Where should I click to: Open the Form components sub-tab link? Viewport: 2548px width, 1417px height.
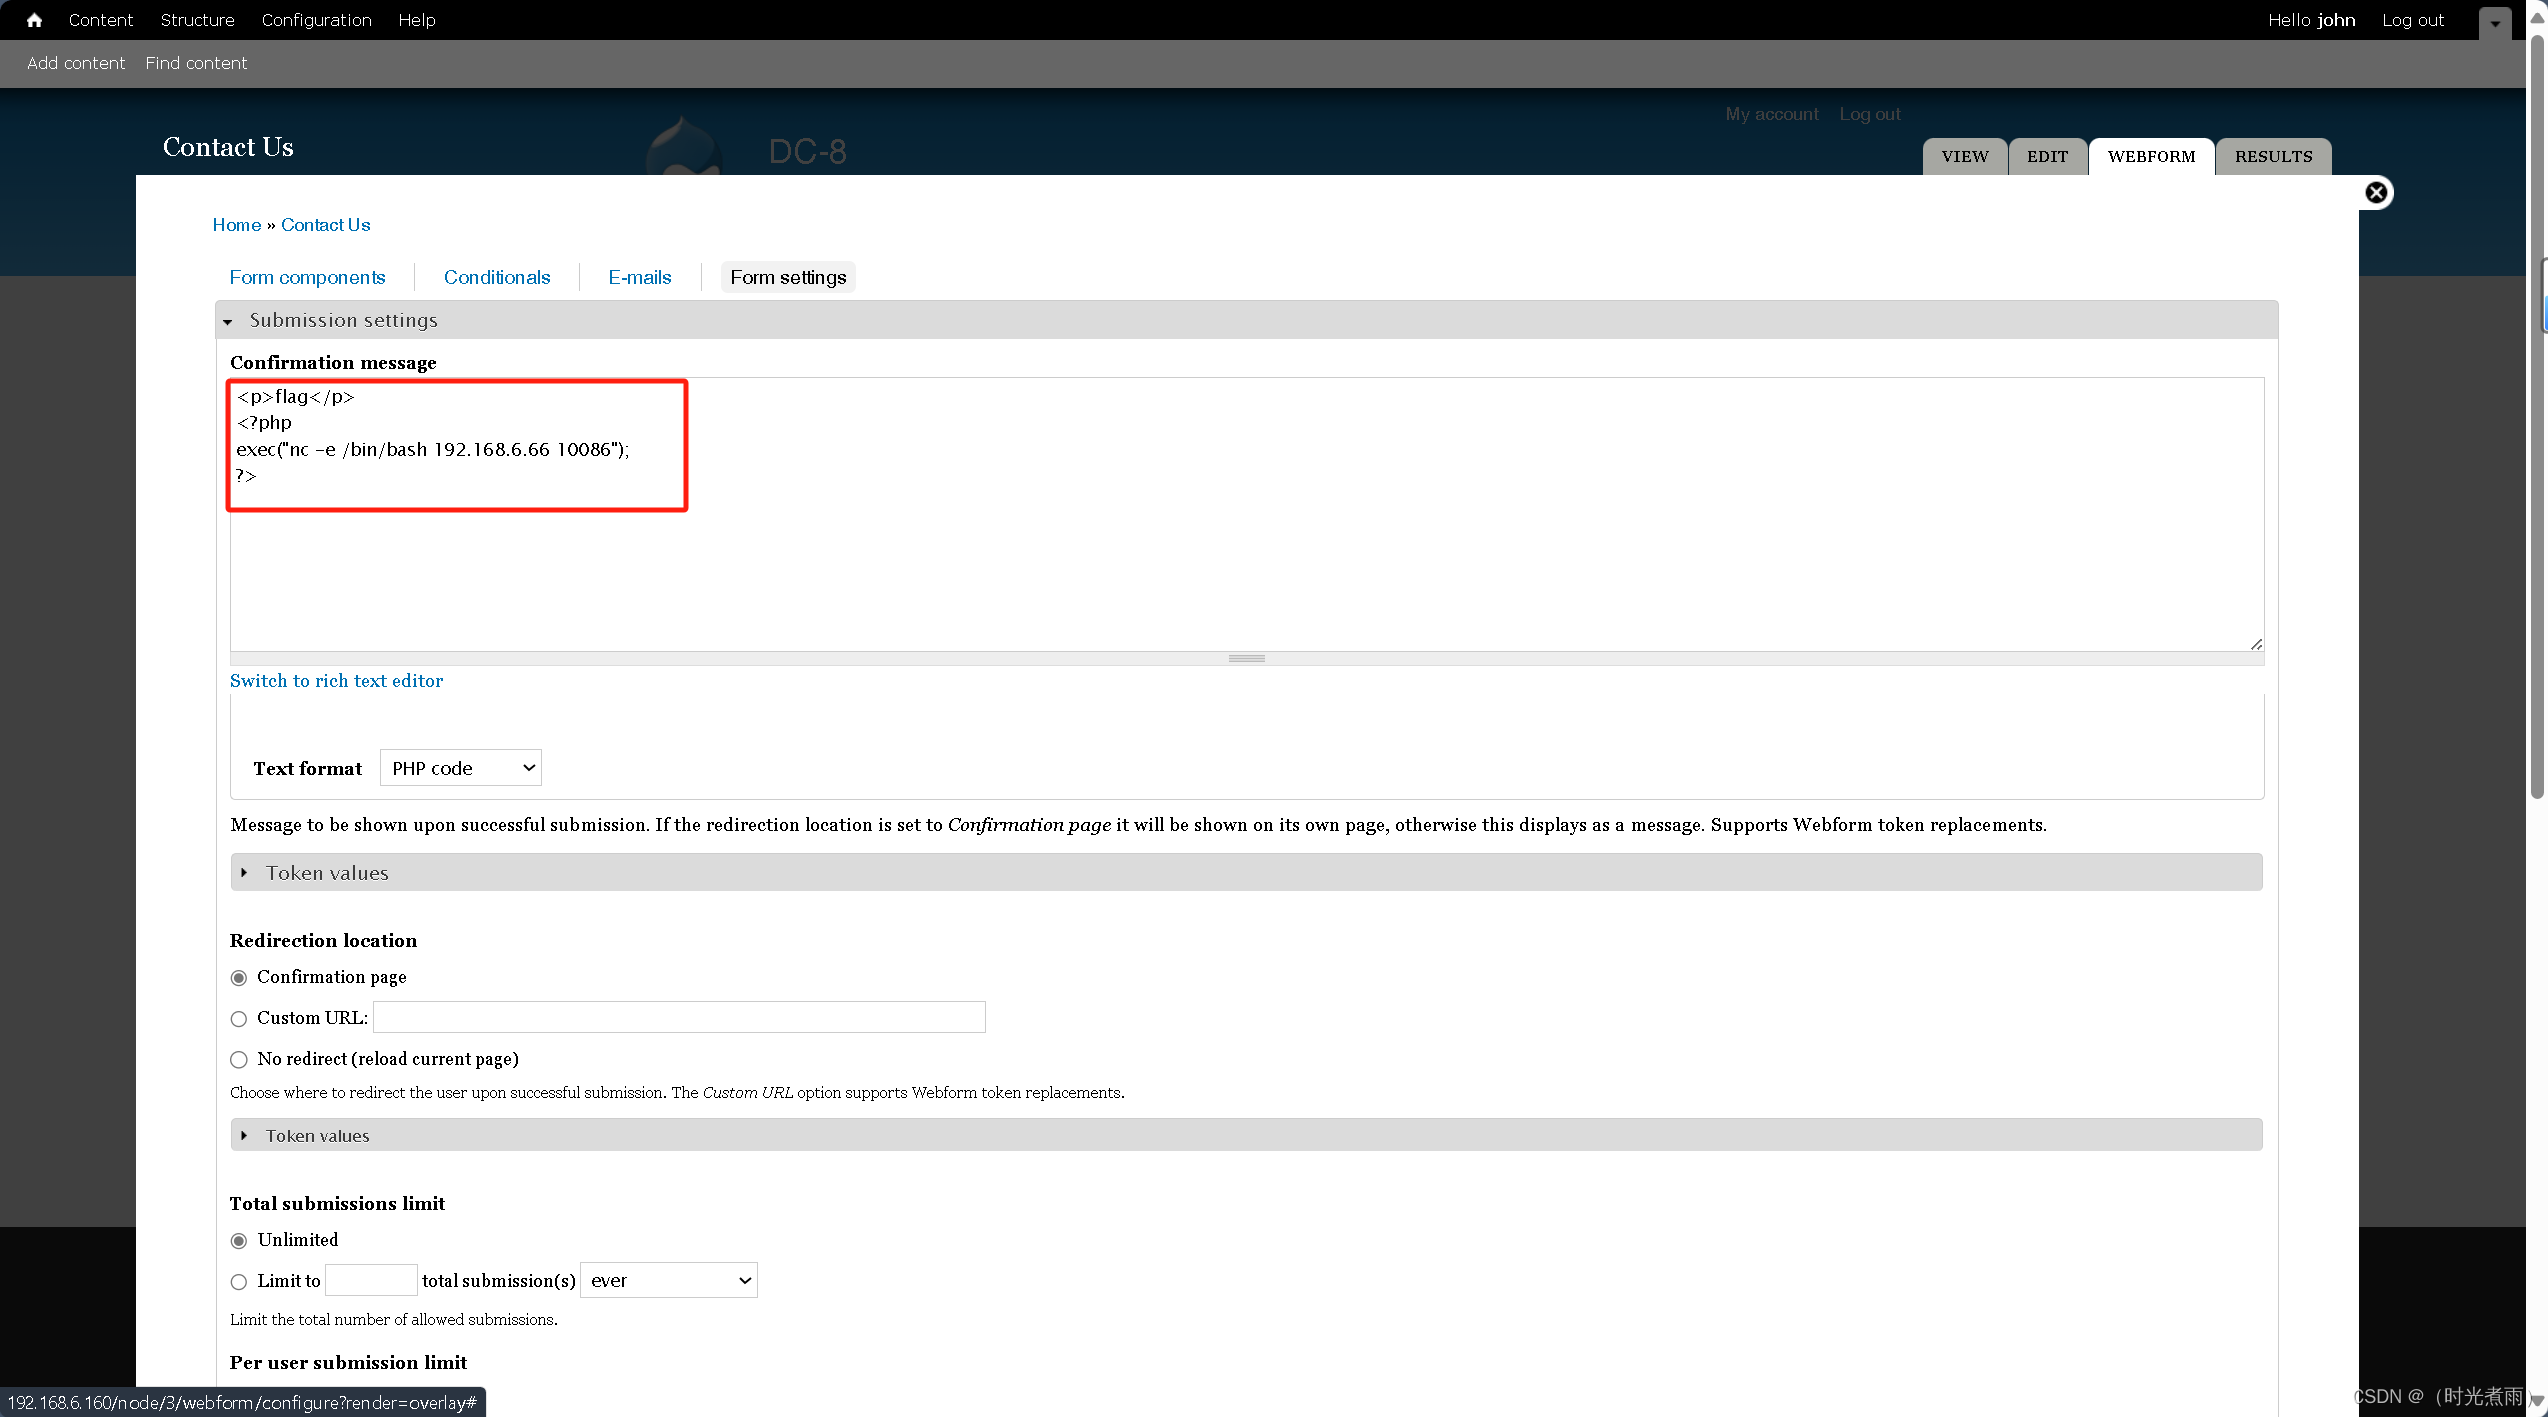pos(307,278)
